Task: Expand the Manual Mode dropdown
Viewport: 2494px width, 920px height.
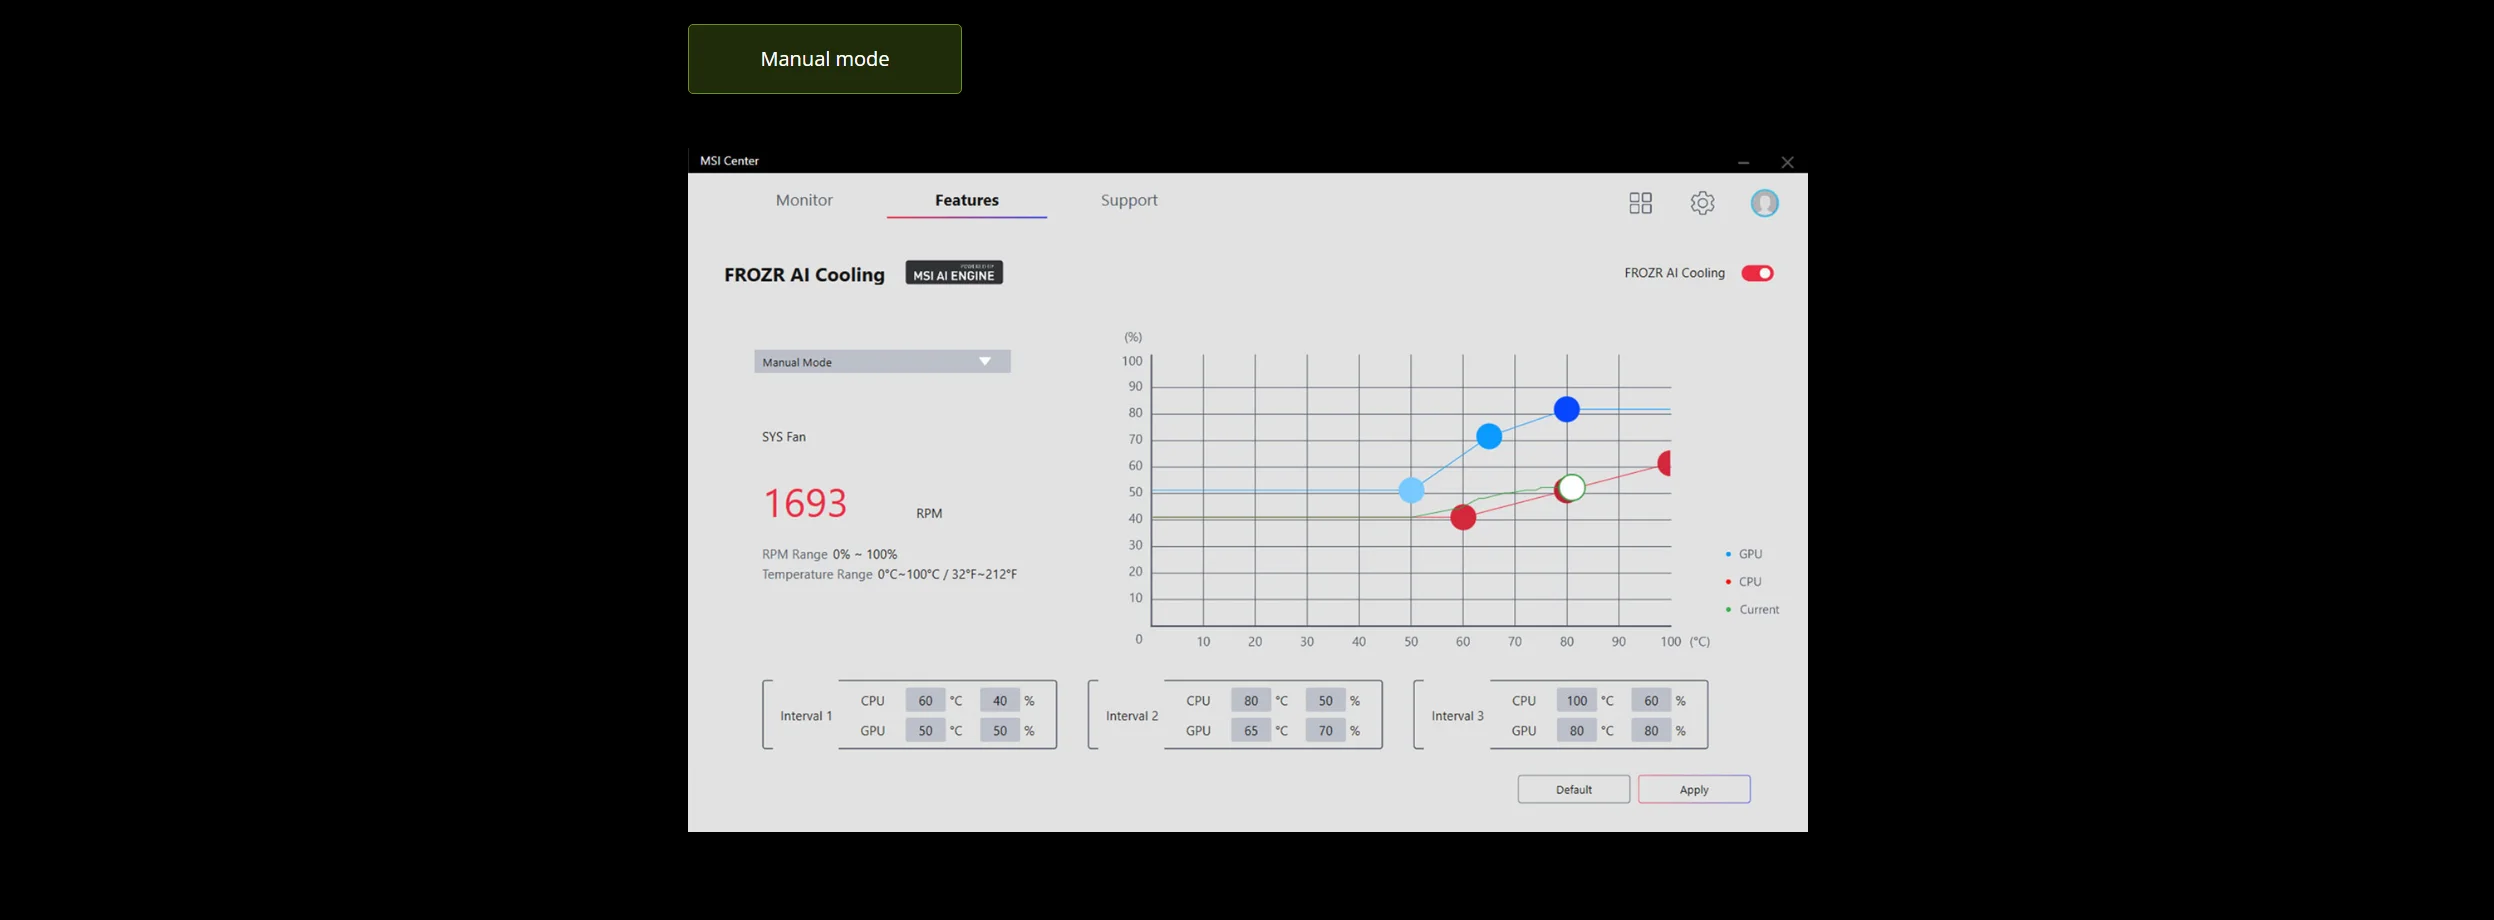Action: point(882,361)
